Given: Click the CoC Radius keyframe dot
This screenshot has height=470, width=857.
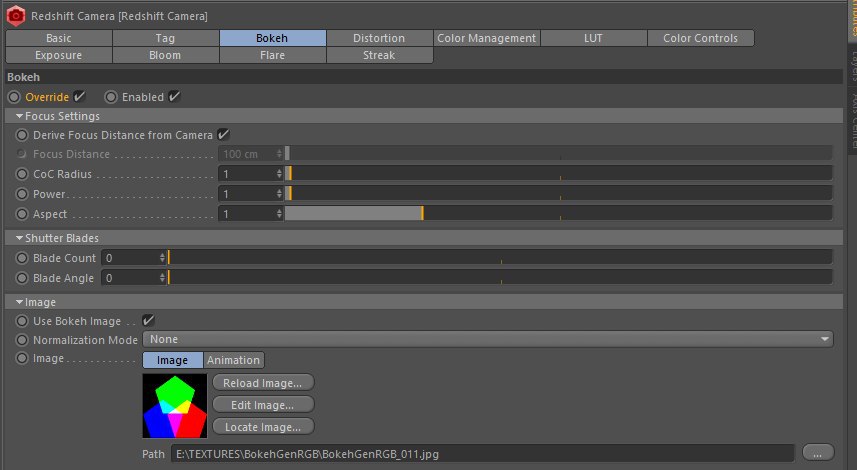Looking at the screenshot, I should 22,174.
